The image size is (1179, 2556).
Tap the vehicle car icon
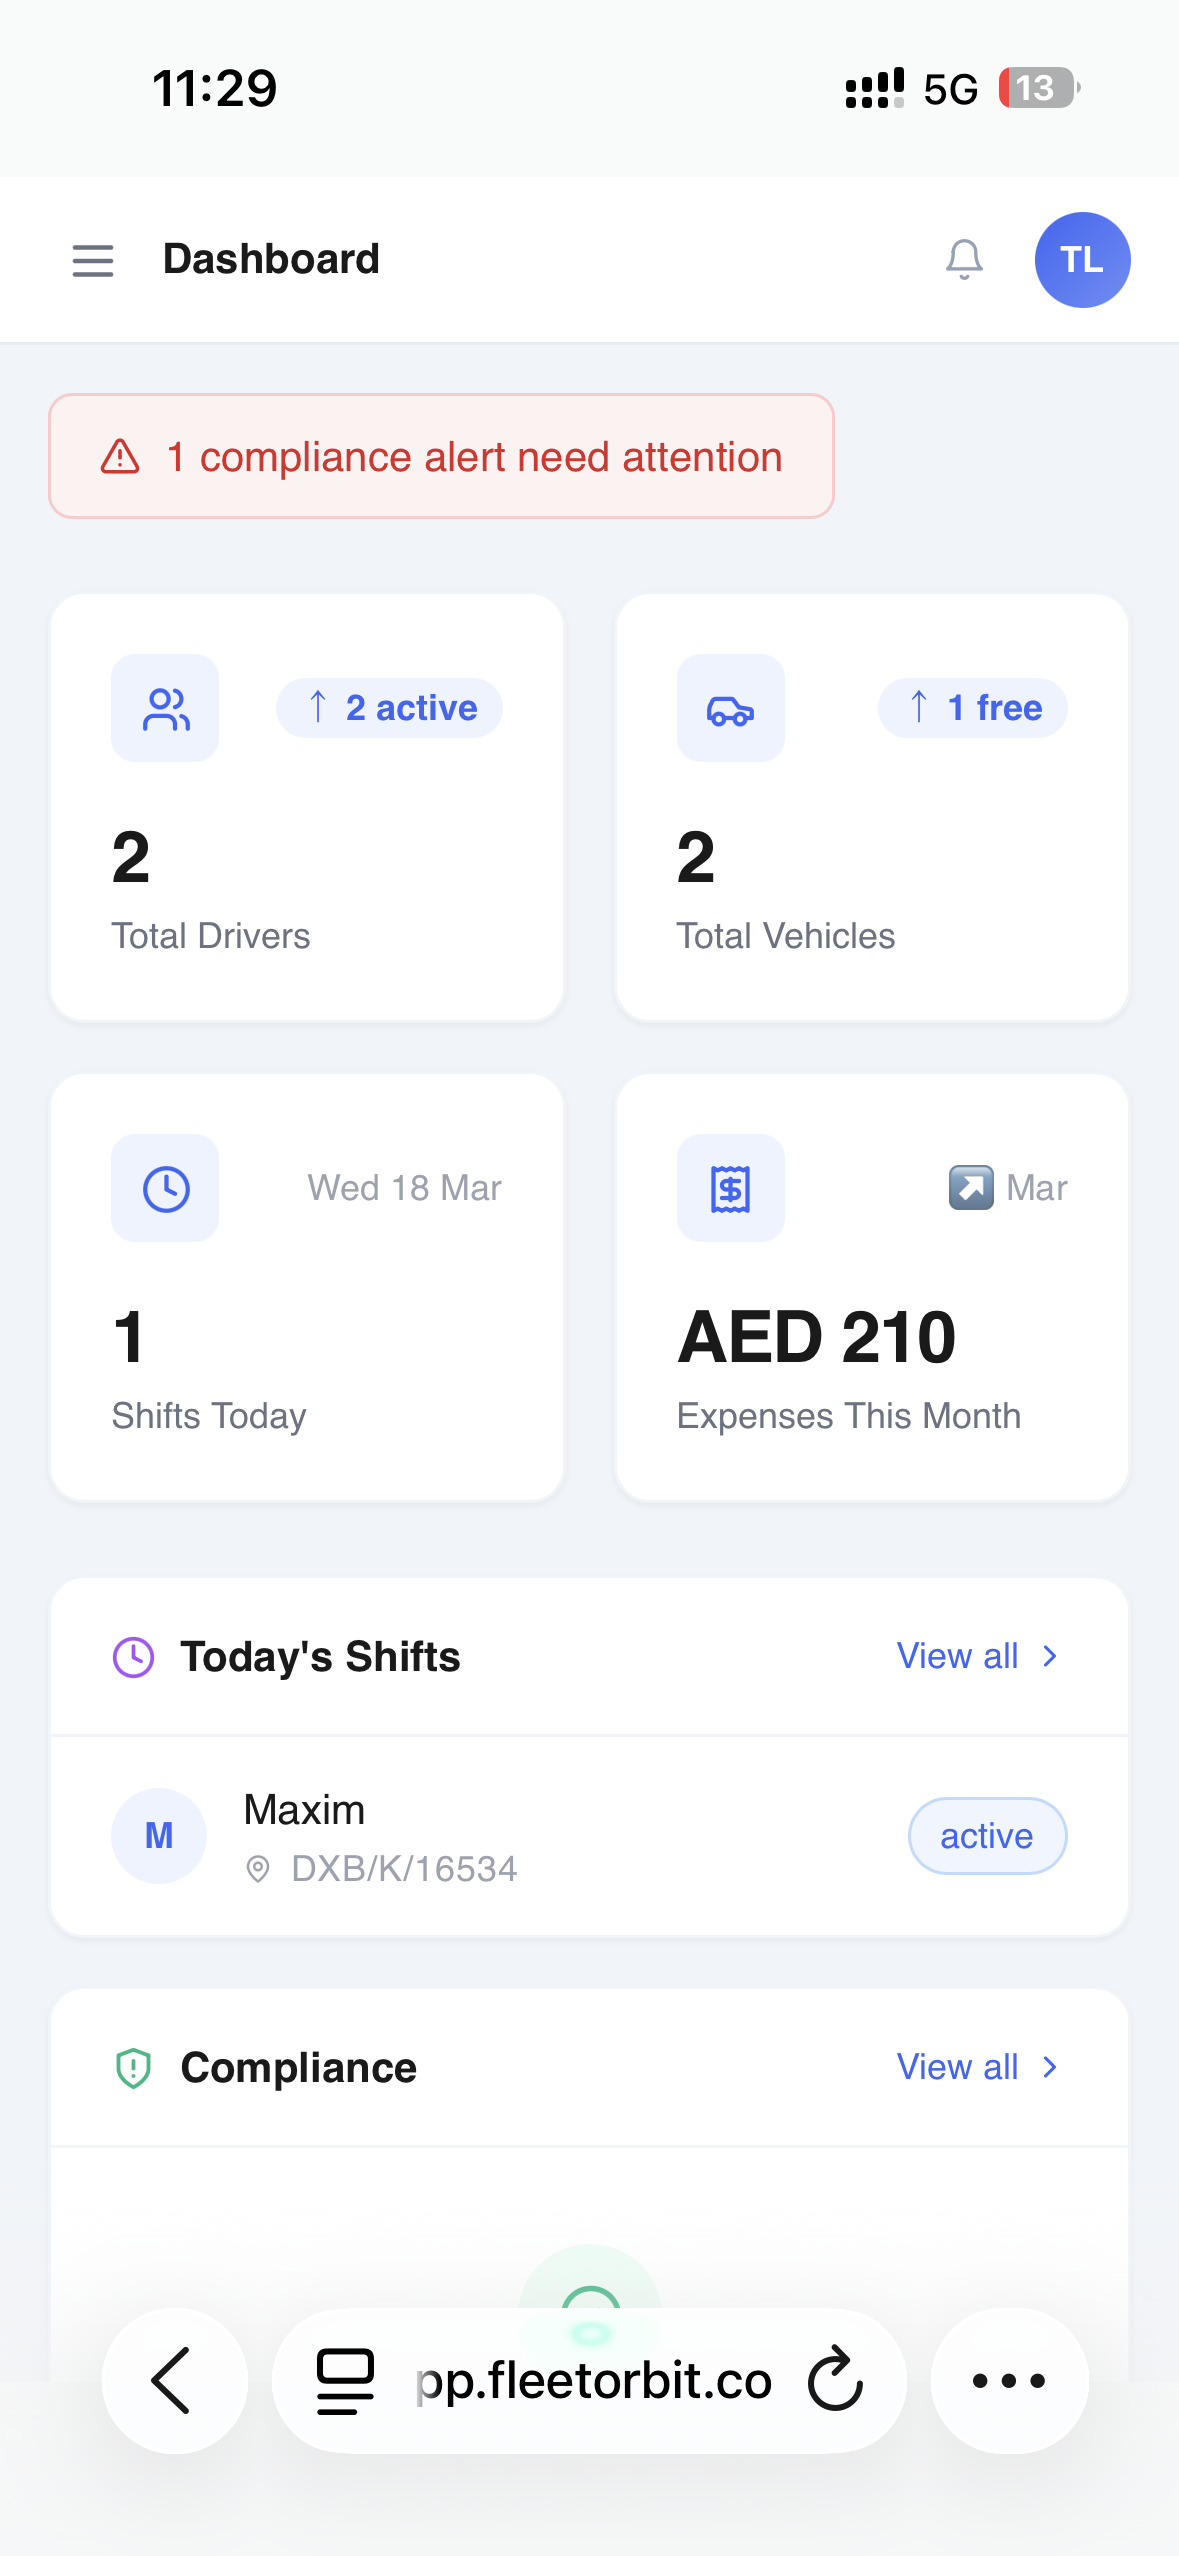coord(731,709)
